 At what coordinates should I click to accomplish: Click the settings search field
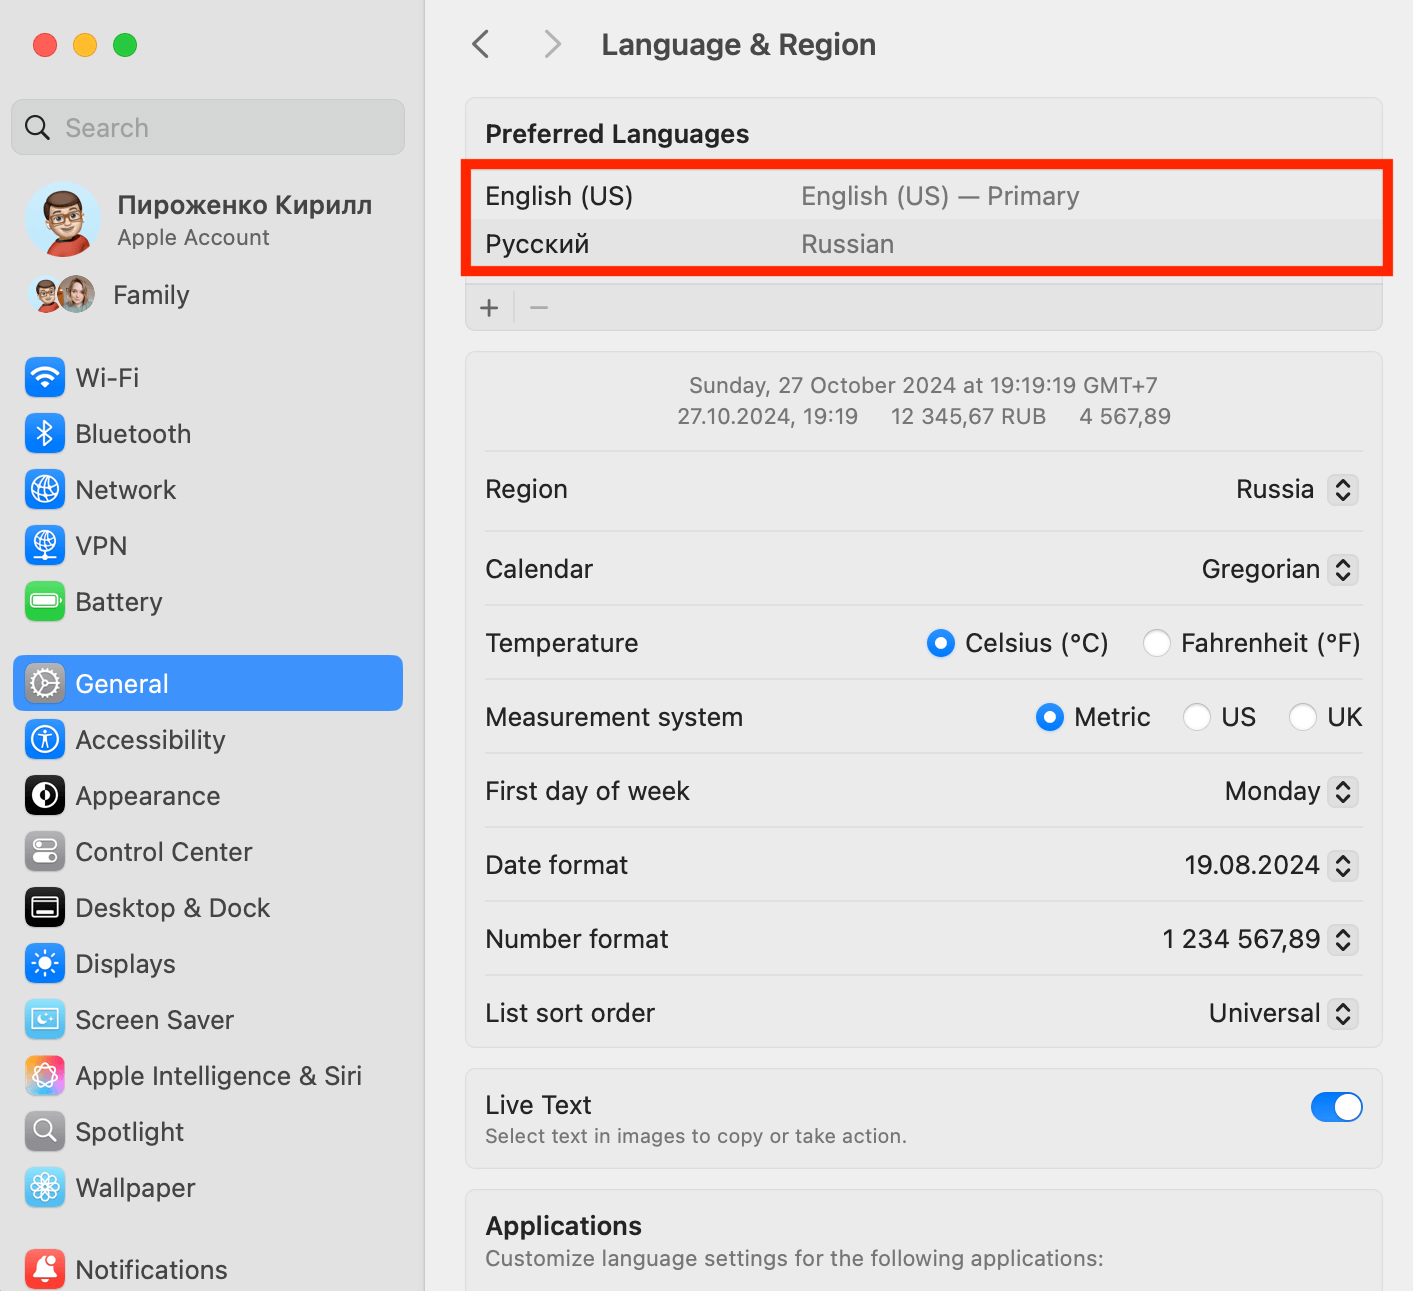[207, 127]
